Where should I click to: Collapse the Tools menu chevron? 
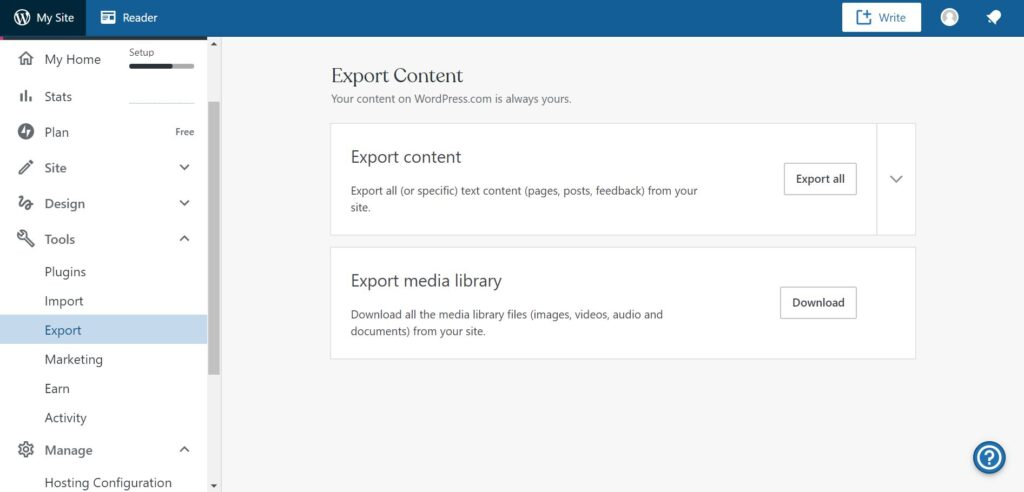point(184,238)
